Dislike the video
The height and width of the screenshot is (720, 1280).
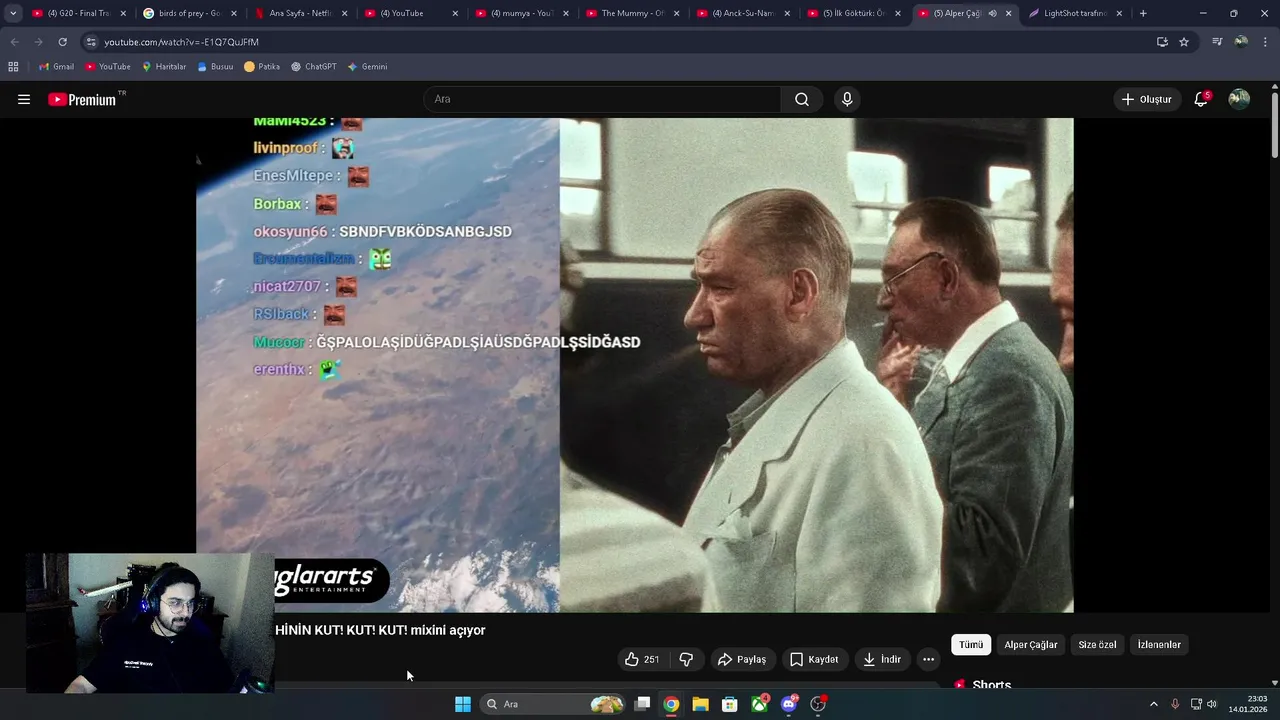(686, 659)
